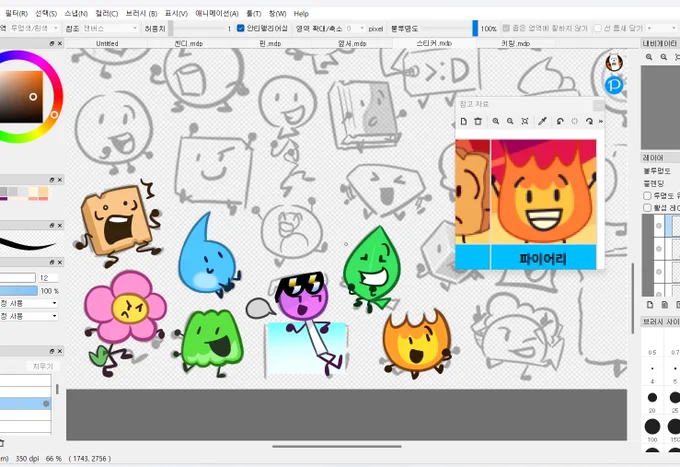The width and height of the screenshot is (680, 467).
Task: Close the brush preview panel
Action: 60,225
